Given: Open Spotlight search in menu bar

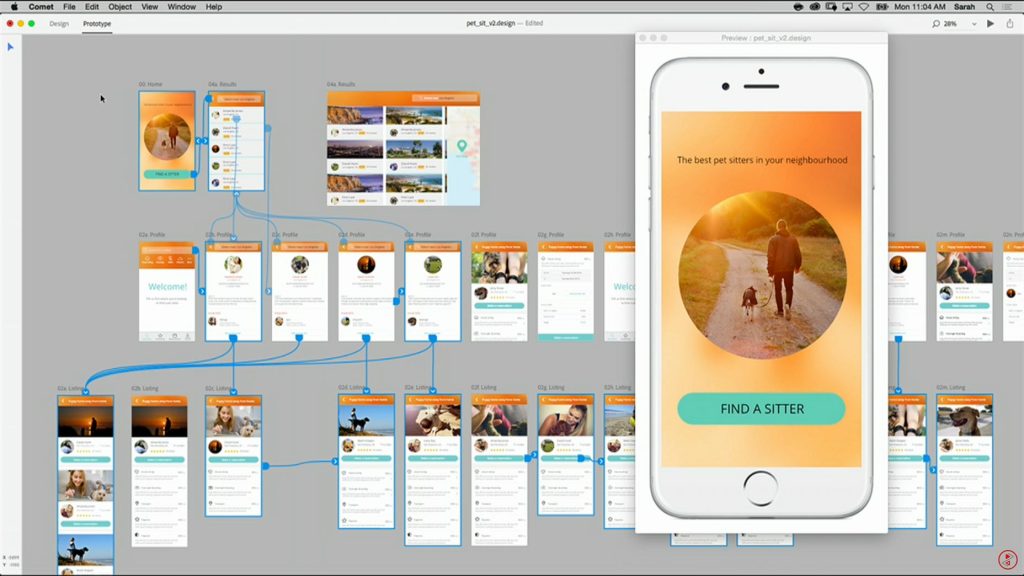Looking at the screenshot, I should pos(990,7).
